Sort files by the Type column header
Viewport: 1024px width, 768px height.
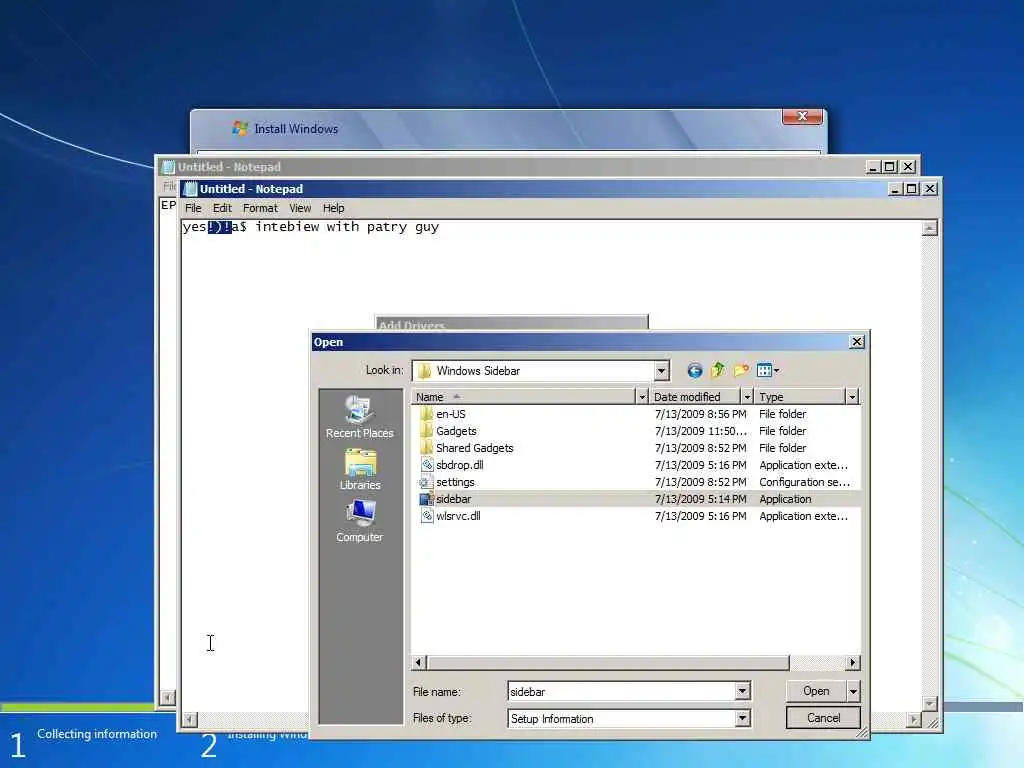(800, 397)
